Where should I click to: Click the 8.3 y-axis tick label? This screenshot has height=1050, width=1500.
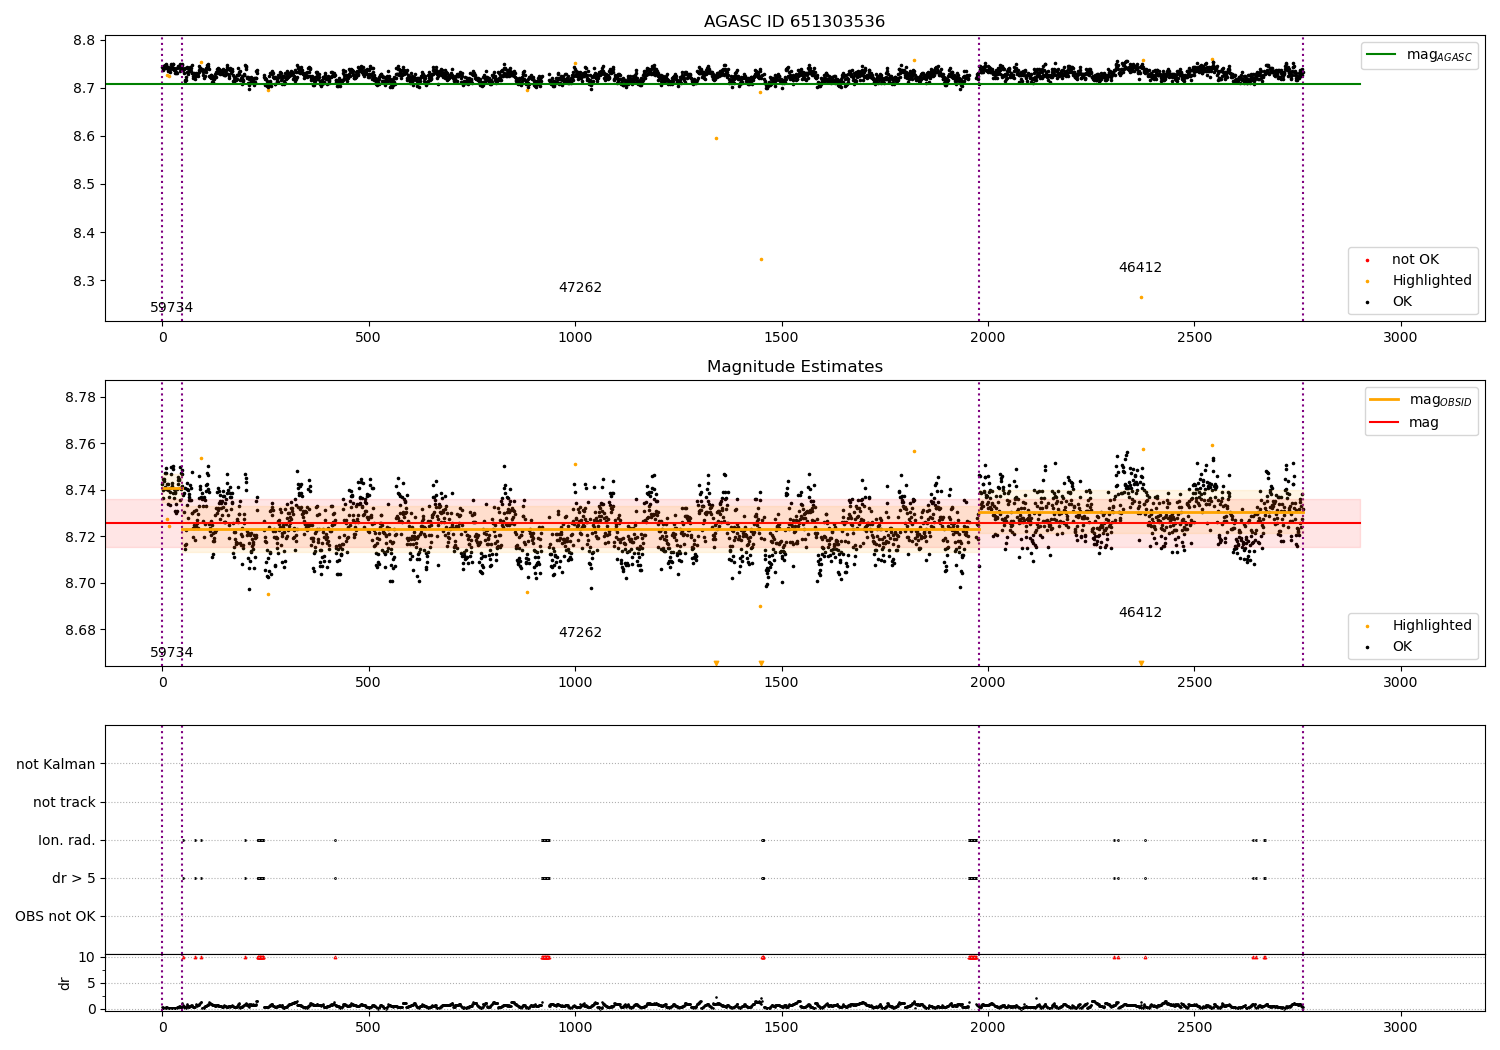point(84,282)
